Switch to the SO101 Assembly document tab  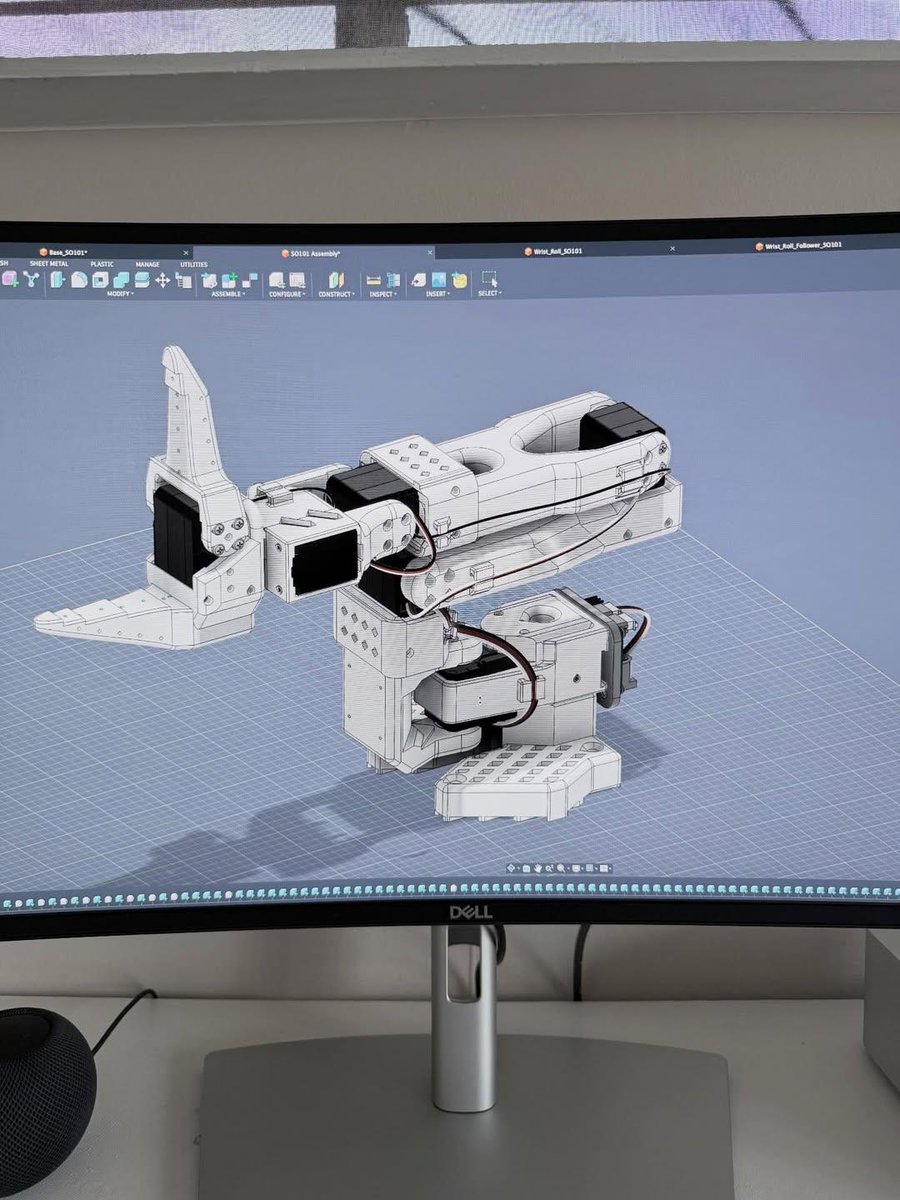pyautogui.click(x=311, y=253)
